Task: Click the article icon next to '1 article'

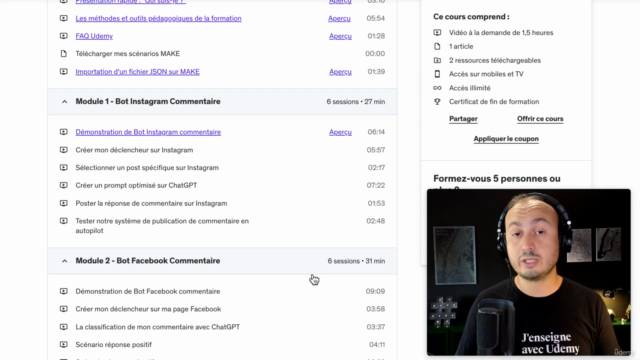Action: point(437,47)
